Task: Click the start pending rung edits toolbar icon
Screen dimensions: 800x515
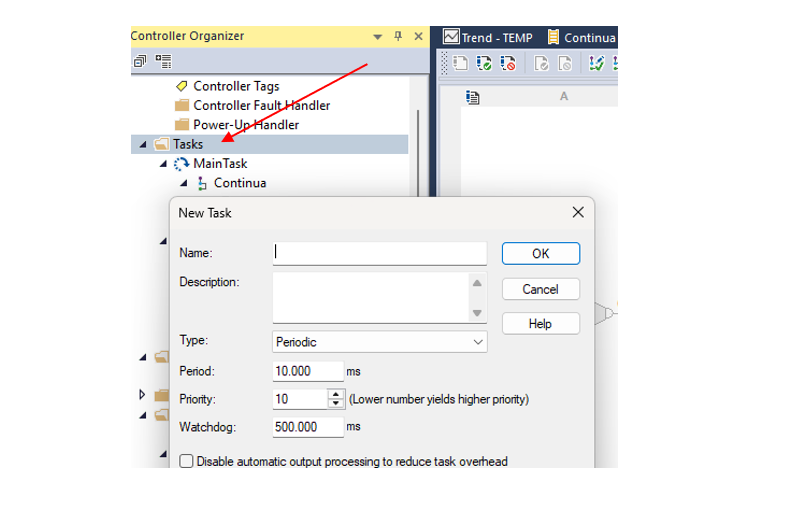Action: click(x=460, y=63)
